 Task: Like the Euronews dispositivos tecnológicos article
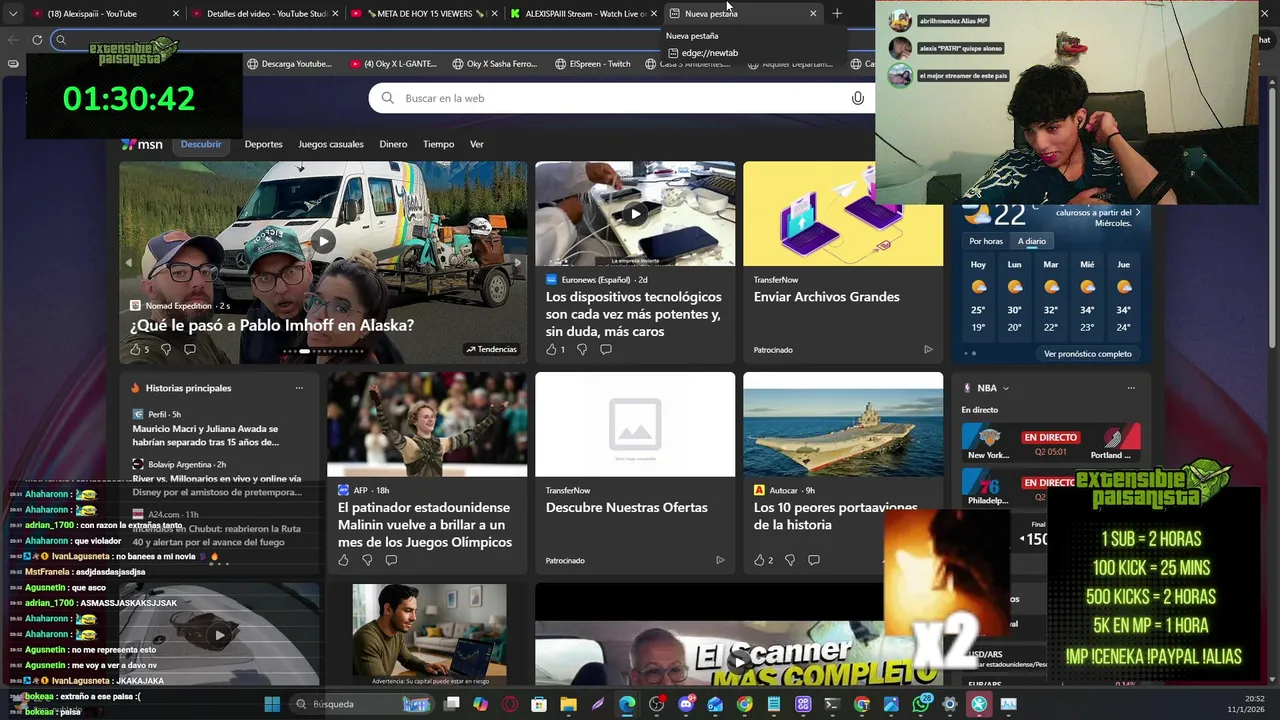(551, 349)
